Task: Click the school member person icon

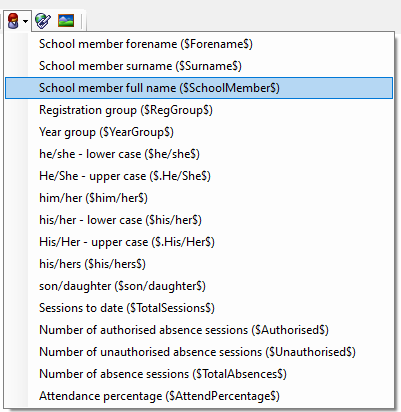Action: (x=13, y=21)
